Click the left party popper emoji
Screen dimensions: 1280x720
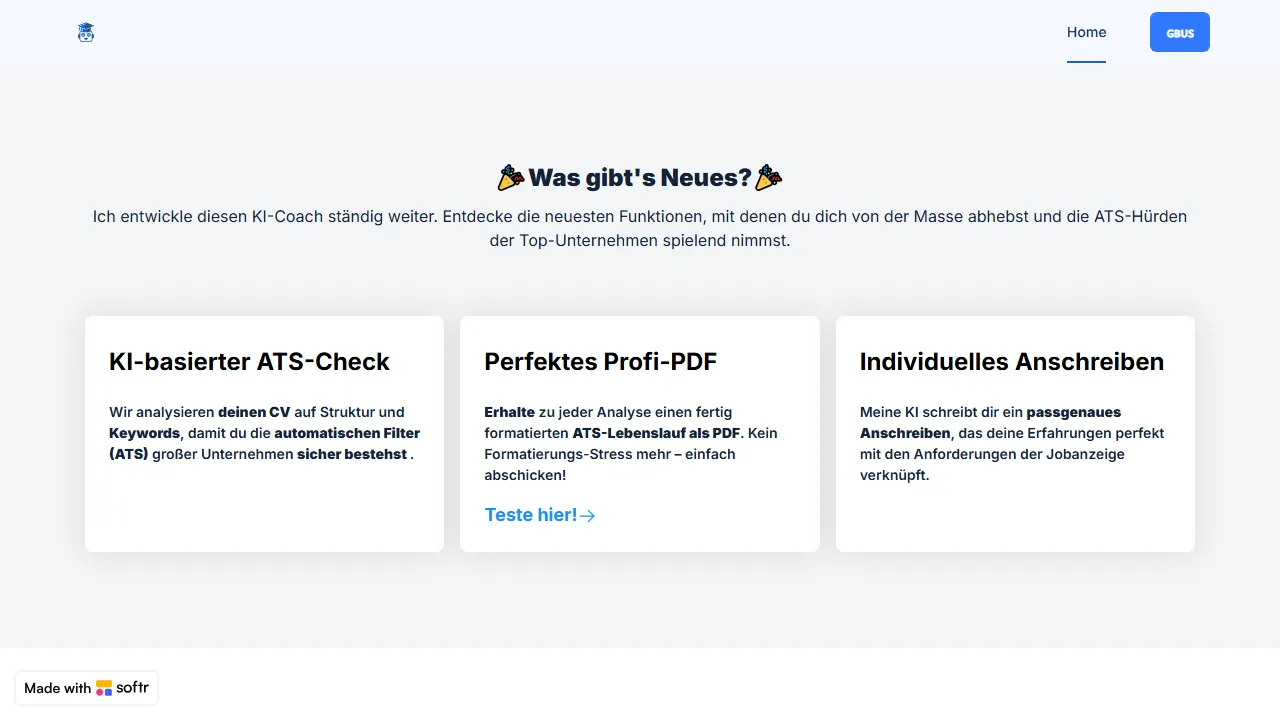(x=511, y=178)
